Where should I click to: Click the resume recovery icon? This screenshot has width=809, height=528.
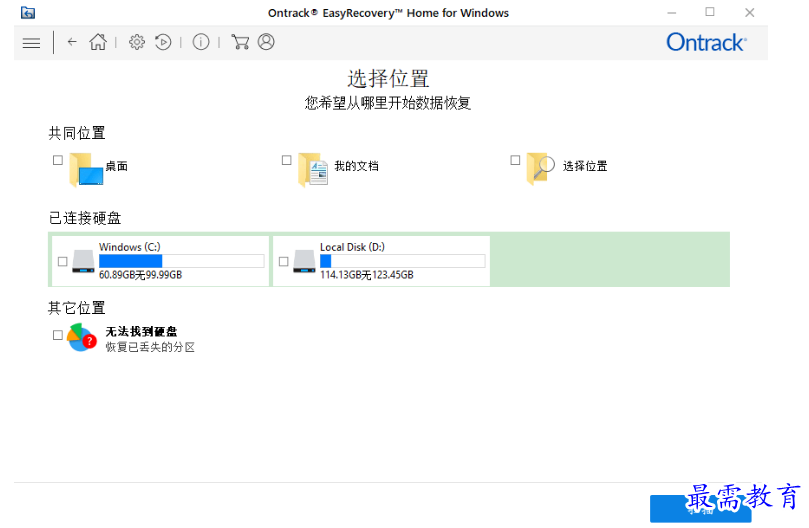point(163,42)
